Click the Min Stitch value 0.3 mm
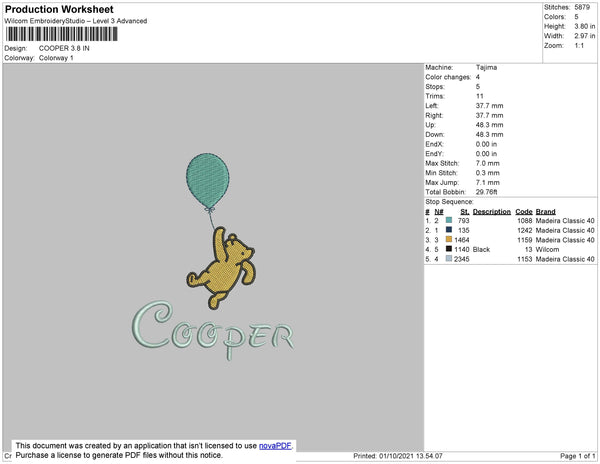Viewport: 600px width, 464px height. coord(488,173)
